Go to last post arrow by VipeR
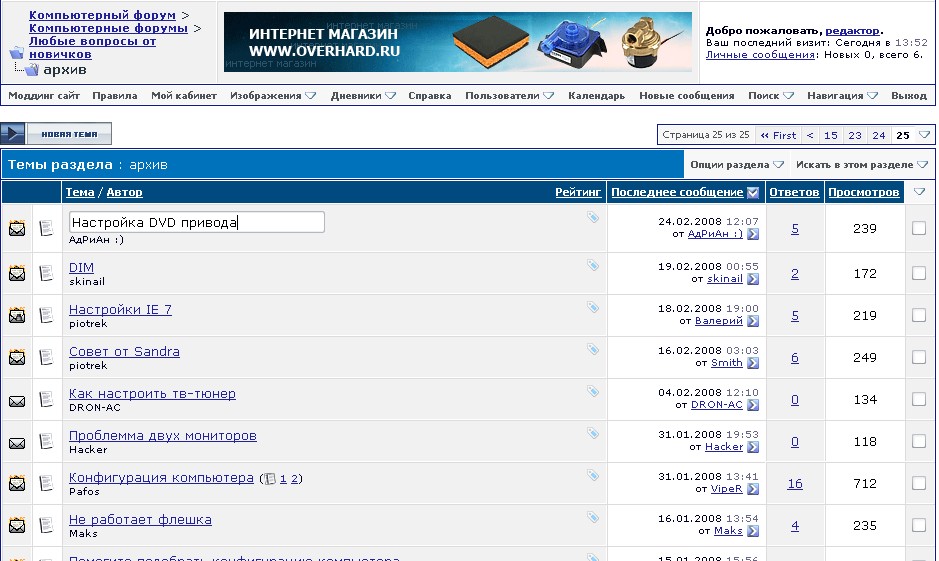The image size is (939, 561). coord(753,489)
